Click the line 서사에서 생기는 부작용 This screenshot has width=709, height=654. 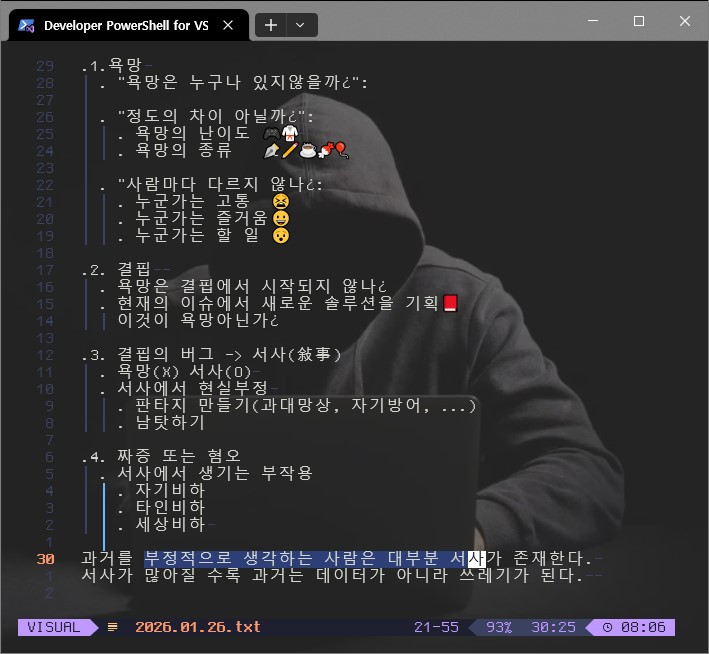(x=215, y=474)
